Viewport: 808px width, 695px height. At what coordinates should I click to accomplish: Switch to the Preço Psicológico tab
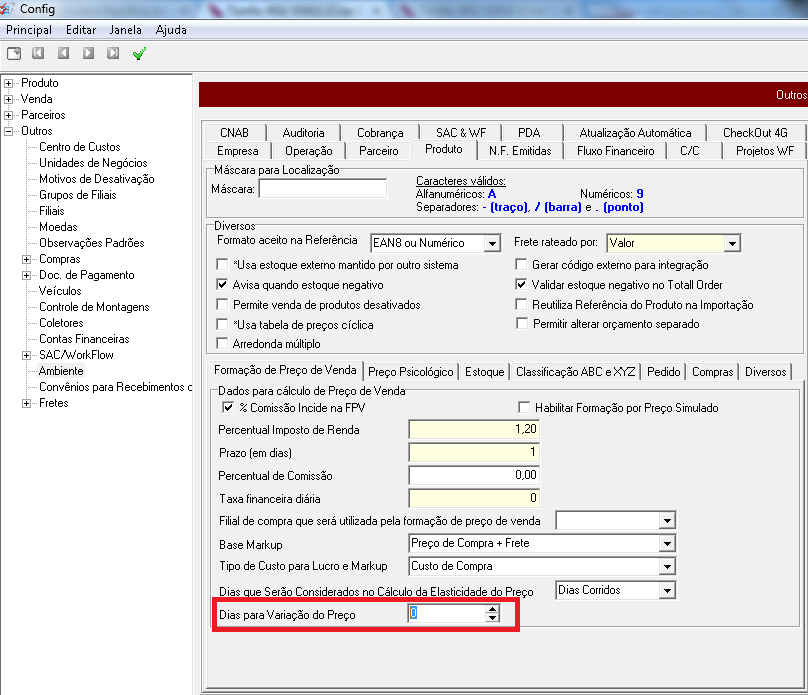[x=411, y=372]
